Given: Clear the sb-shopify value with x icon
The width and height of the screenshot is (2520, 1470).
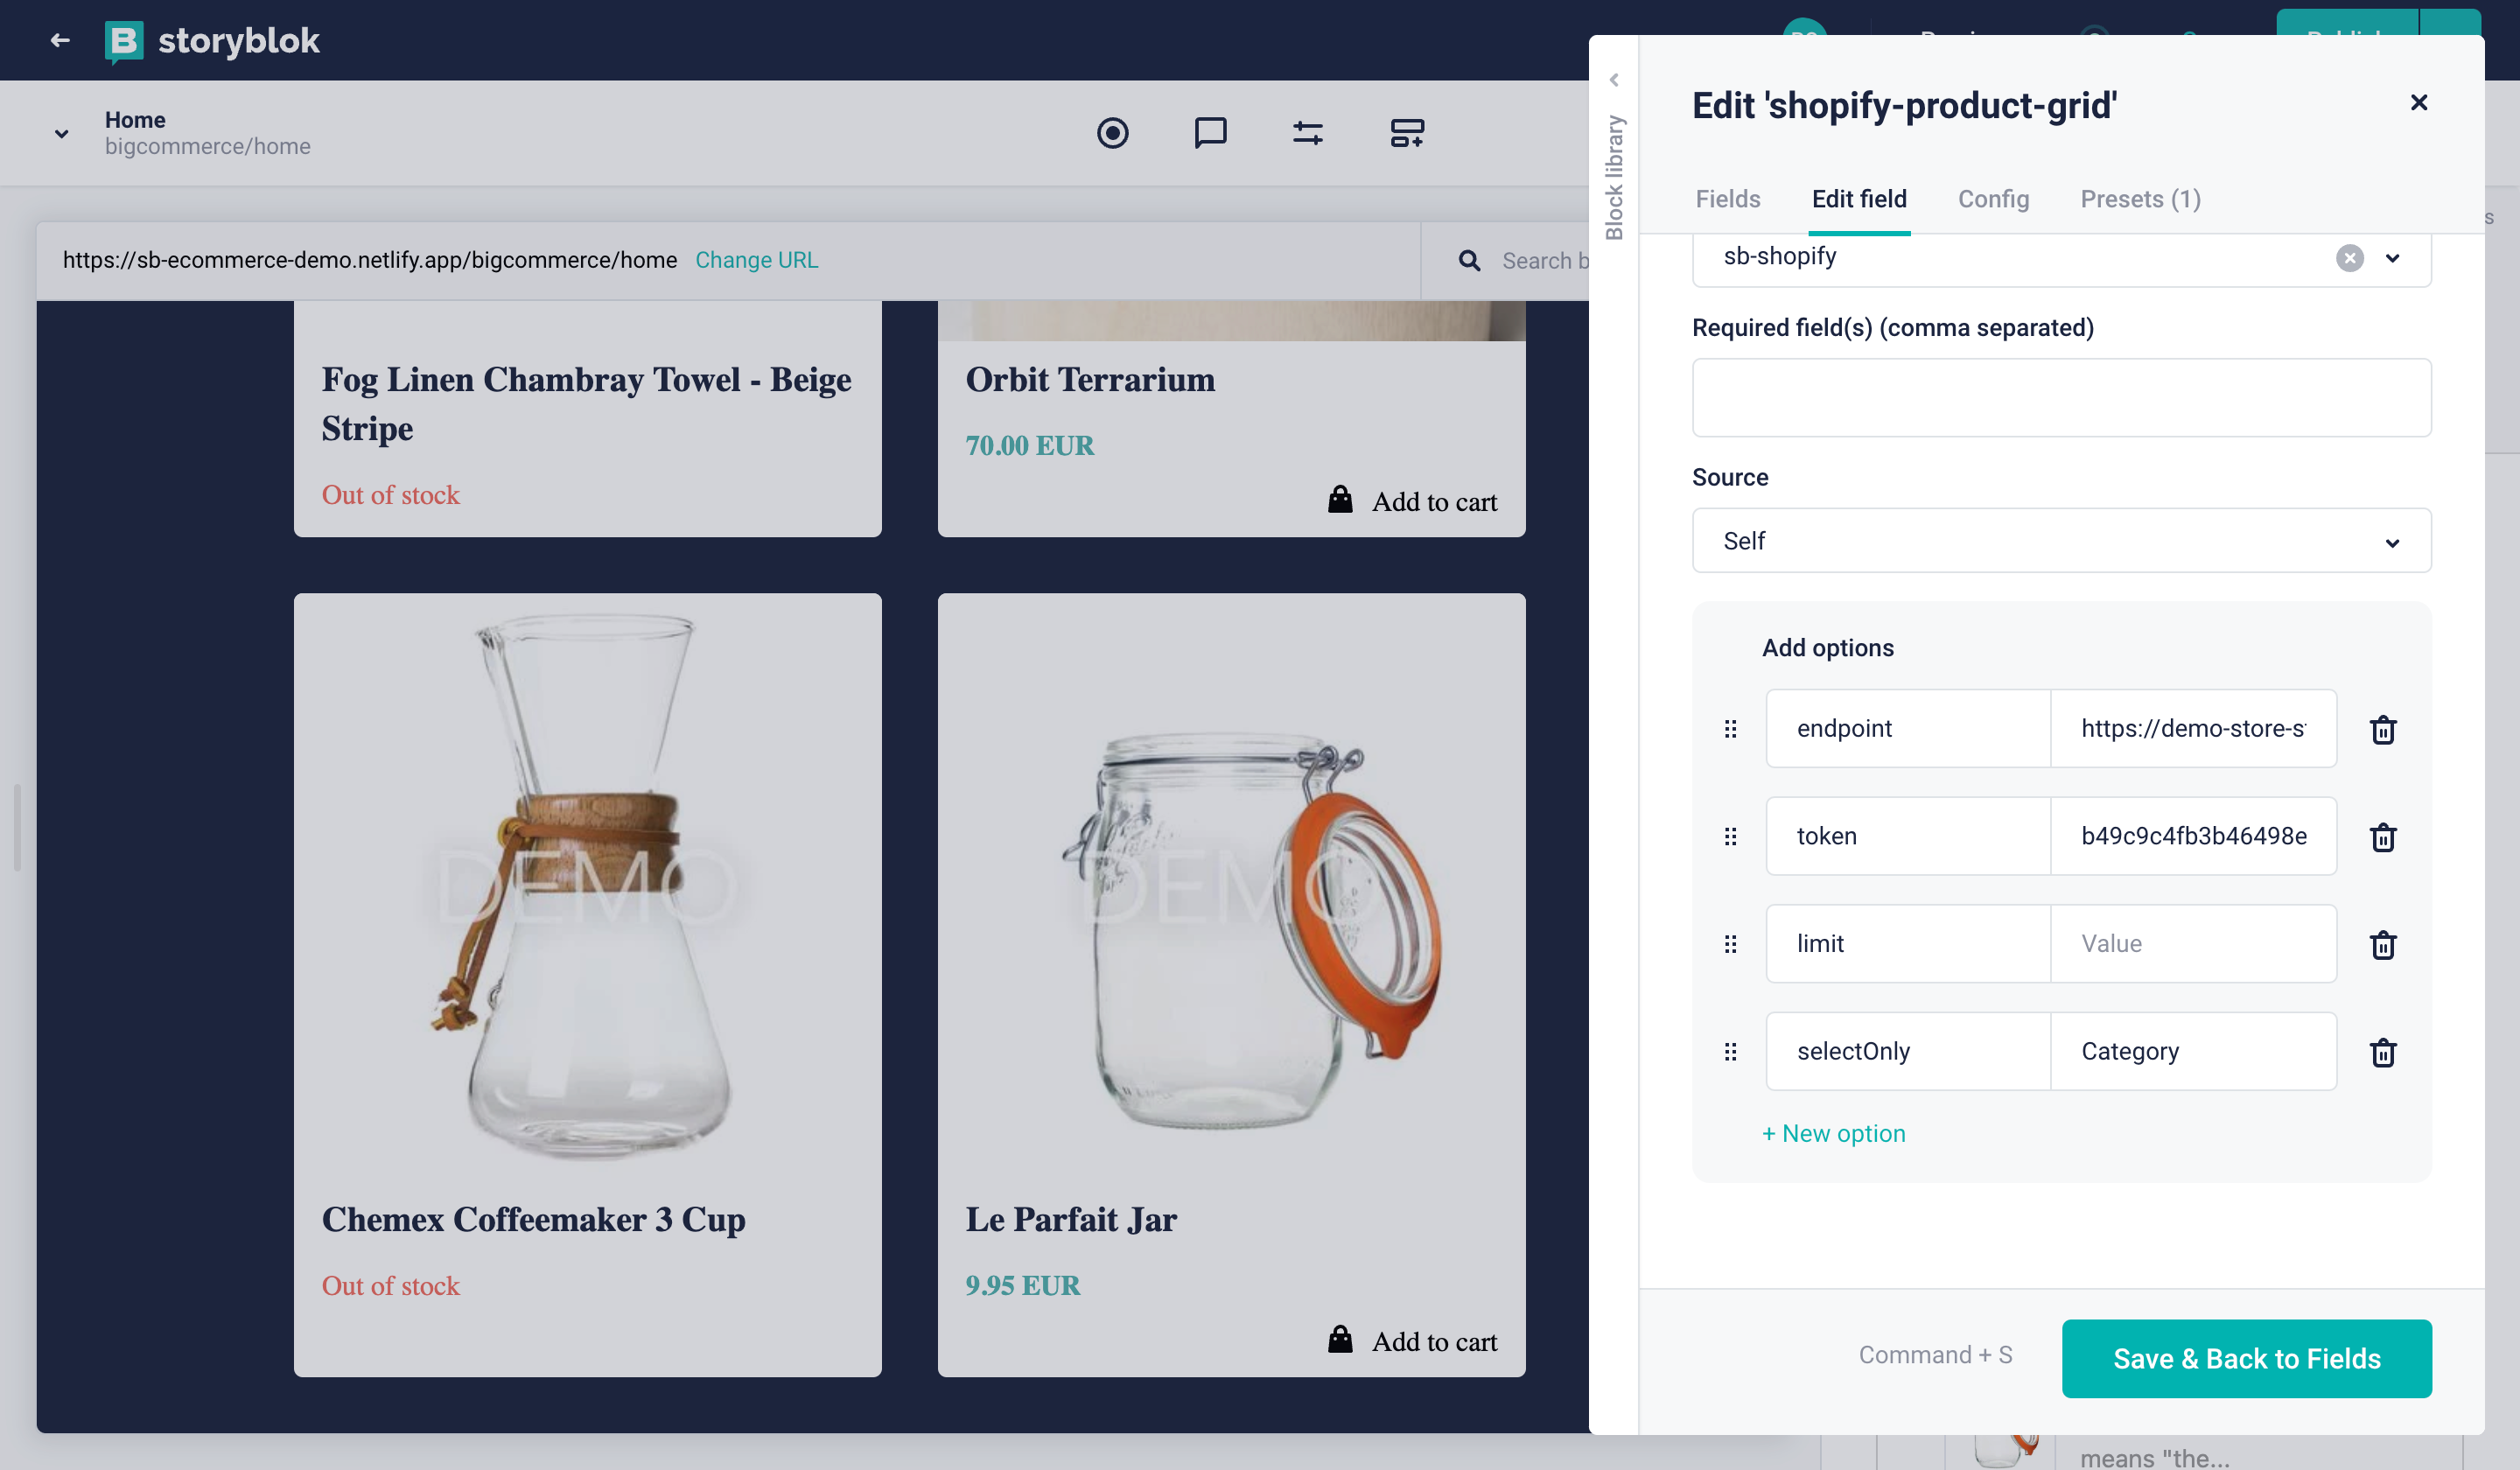Looking at the screenshot, I should (x=2349, y=258).
